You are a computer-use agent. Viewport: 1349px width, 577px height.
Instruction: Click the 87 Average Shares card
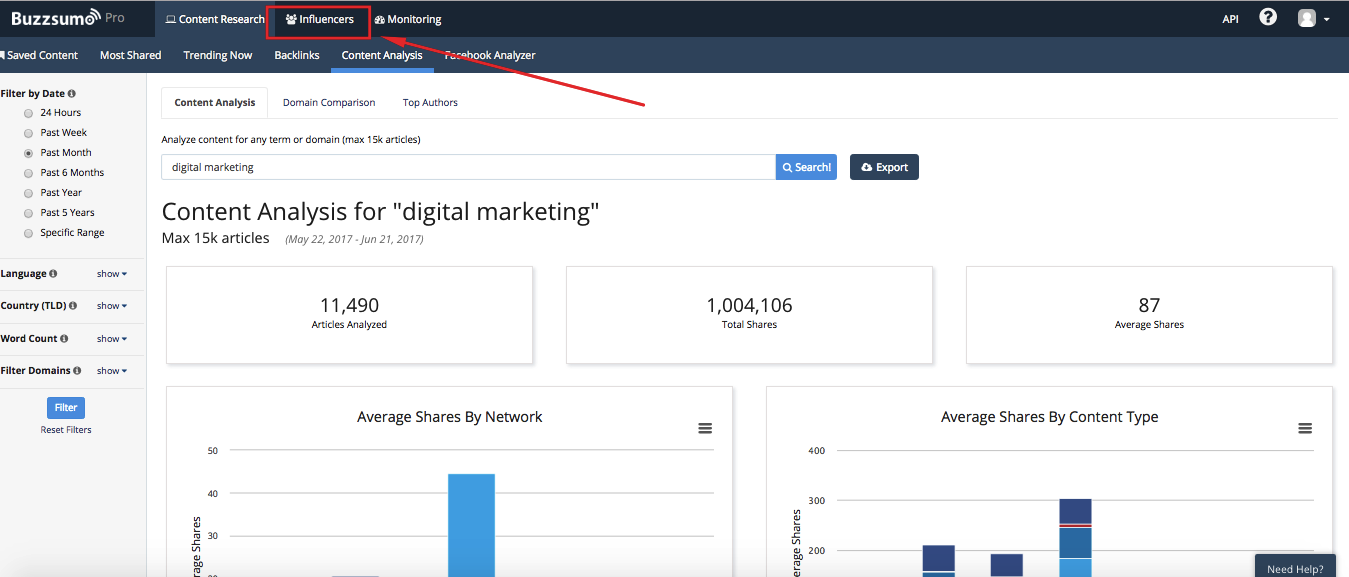click(1149, 314)
